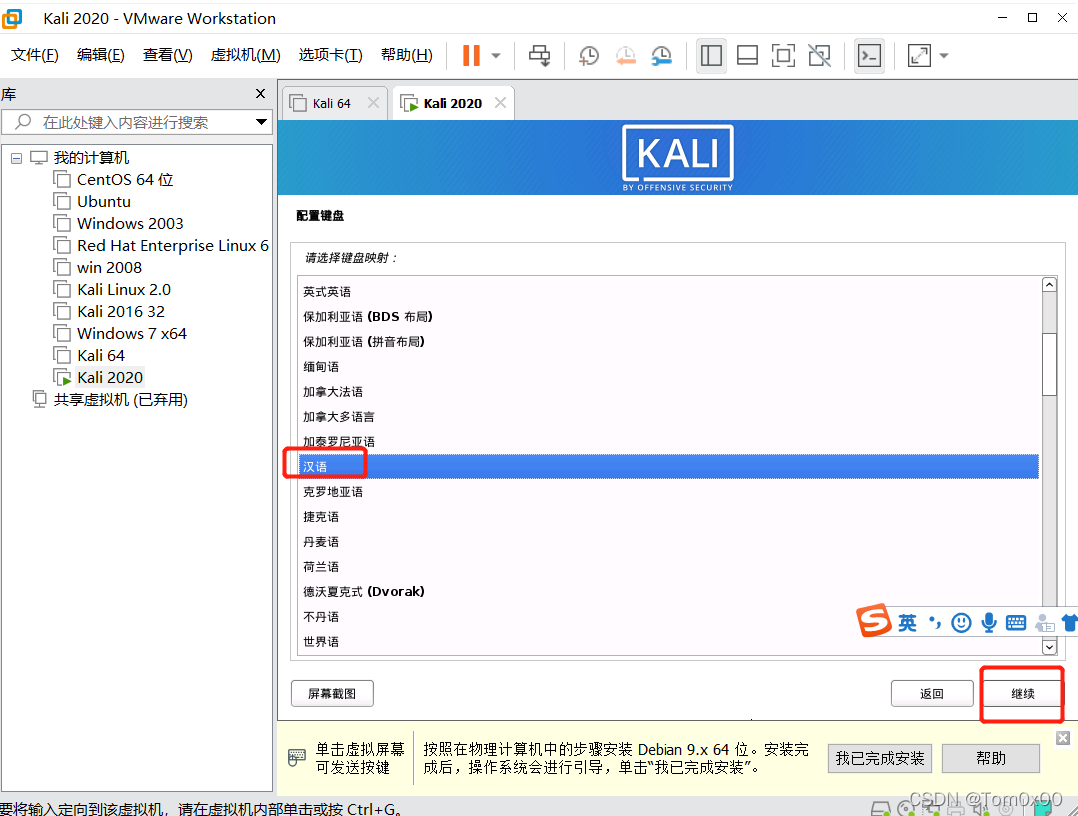Choose 汉语 keyboard layout
This screenshot has height=816, width=1078.
tap(668, 466)
